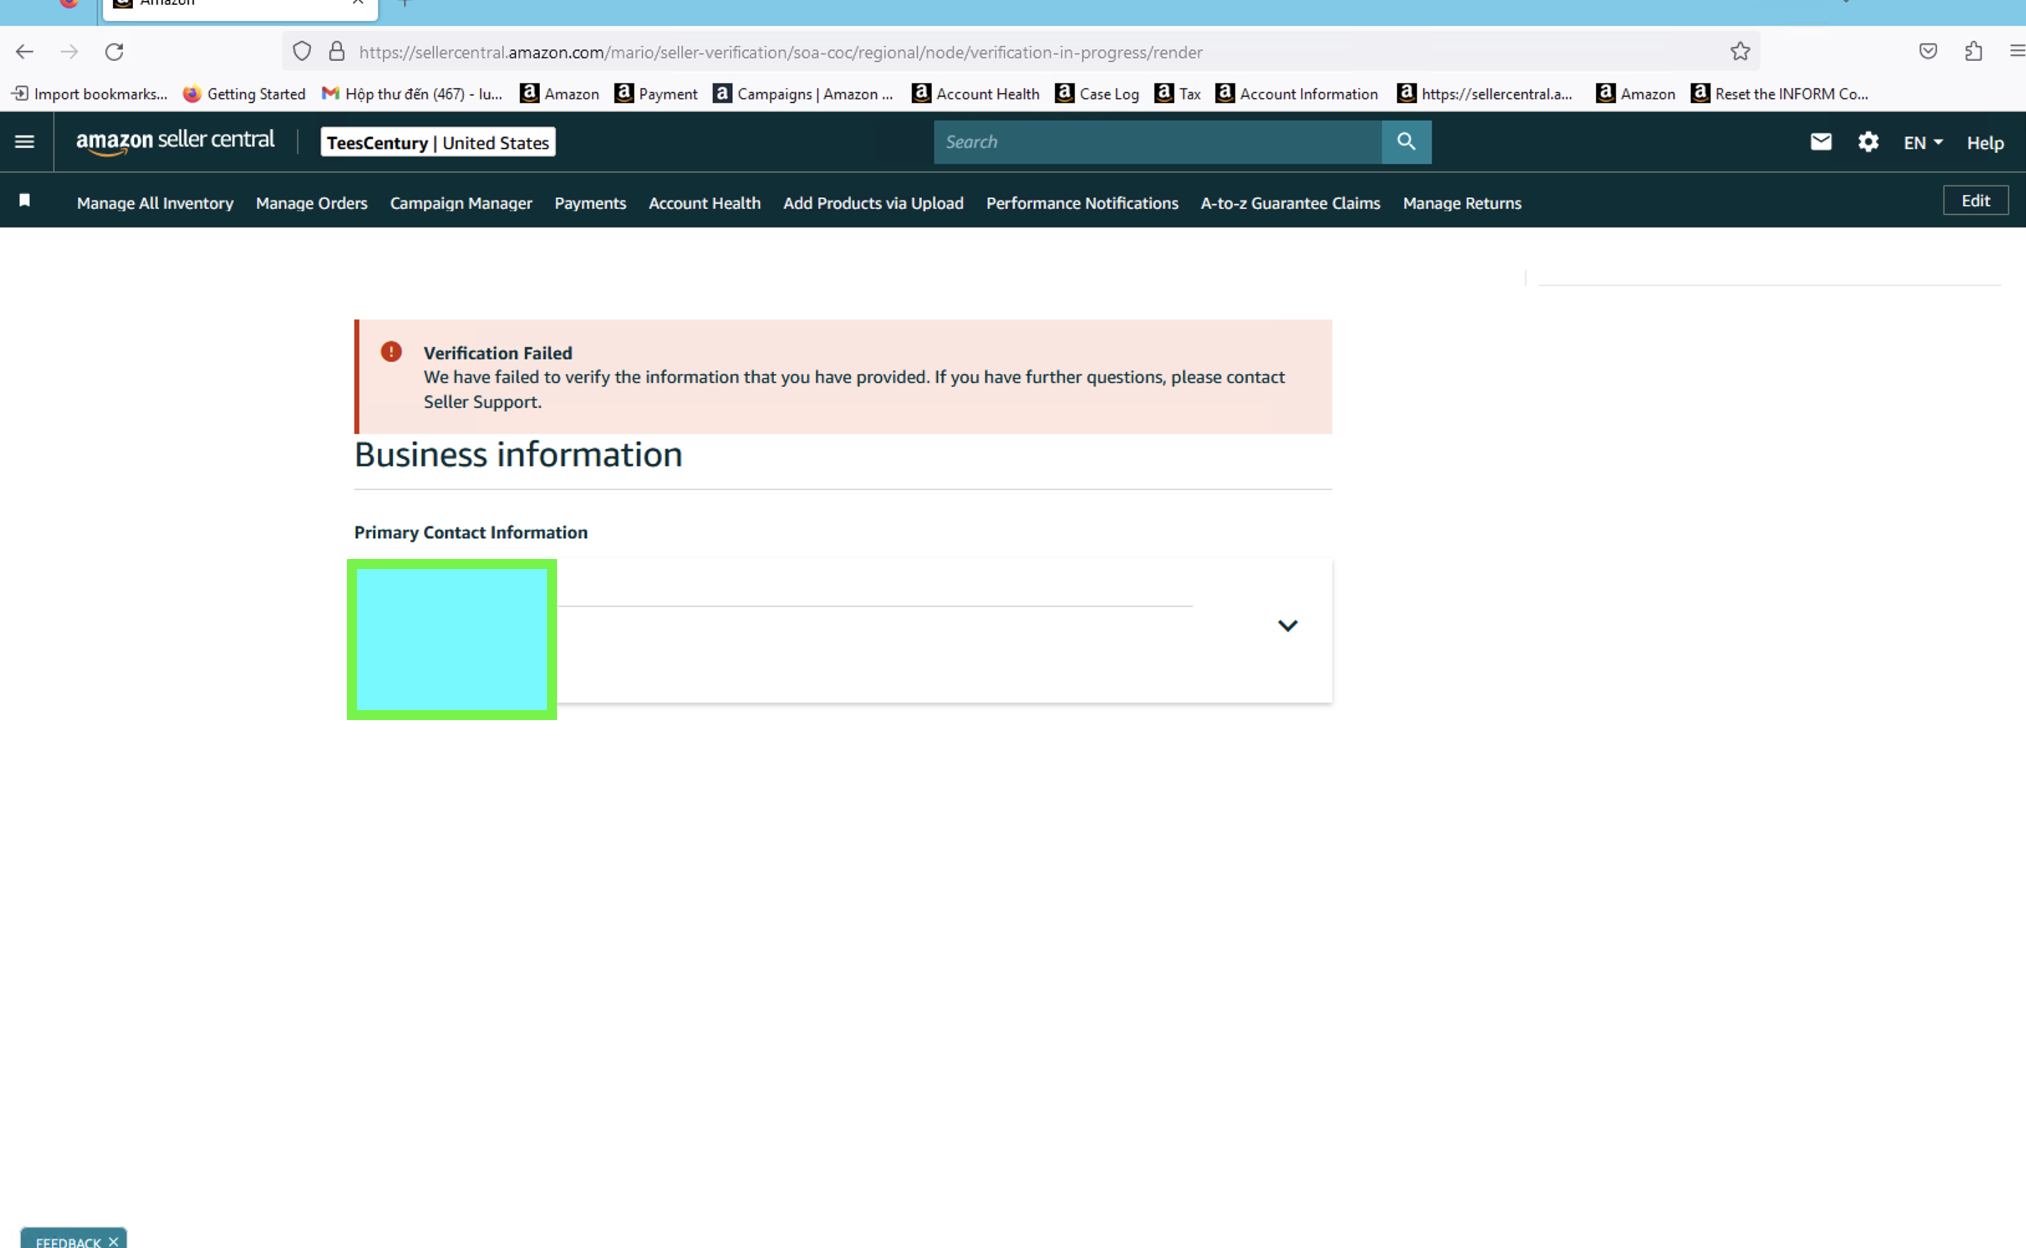Open the settings gear icon

[1868, 142]
